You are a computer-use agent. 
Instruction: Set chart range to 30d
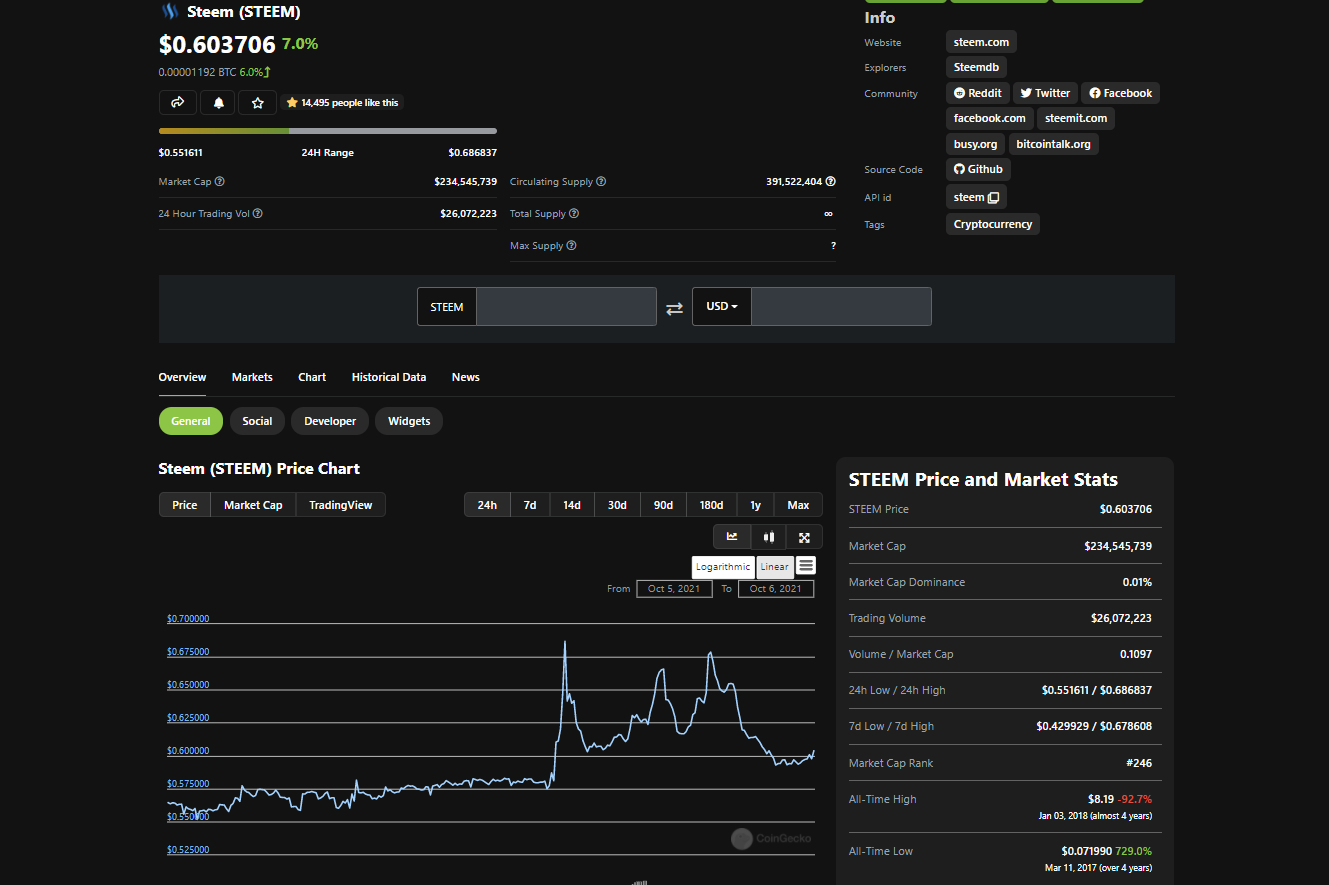click(x=617, y=505)
